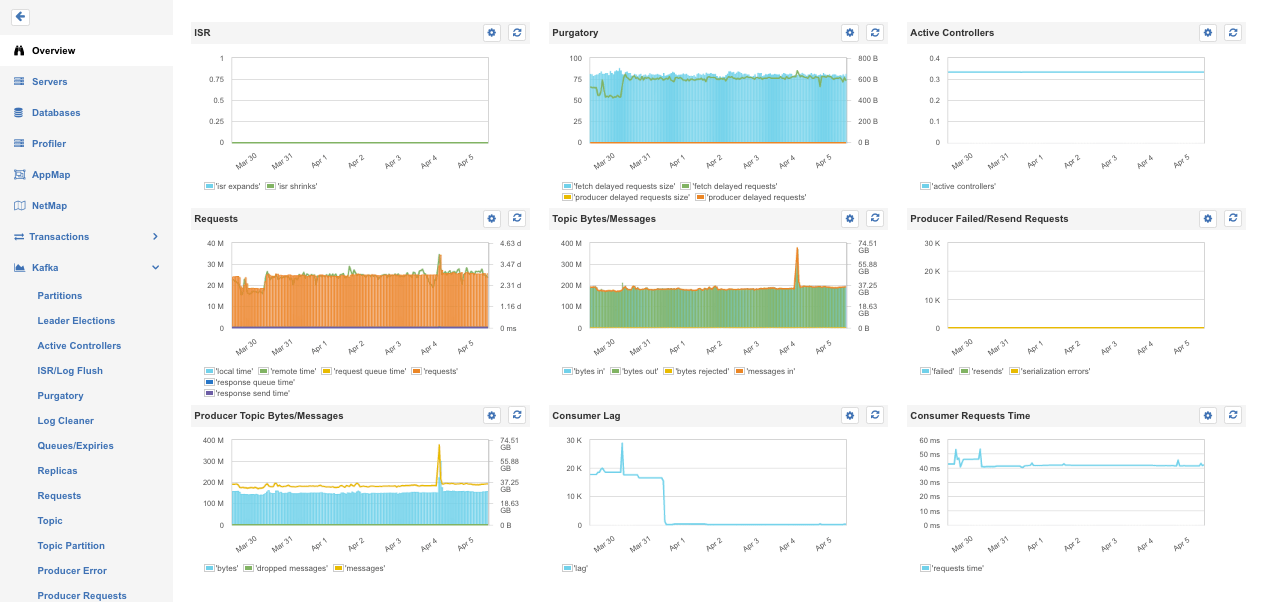The image size is (1278, 602).
Task: Open Kafka Producer Error page
Action: (72, 571)
